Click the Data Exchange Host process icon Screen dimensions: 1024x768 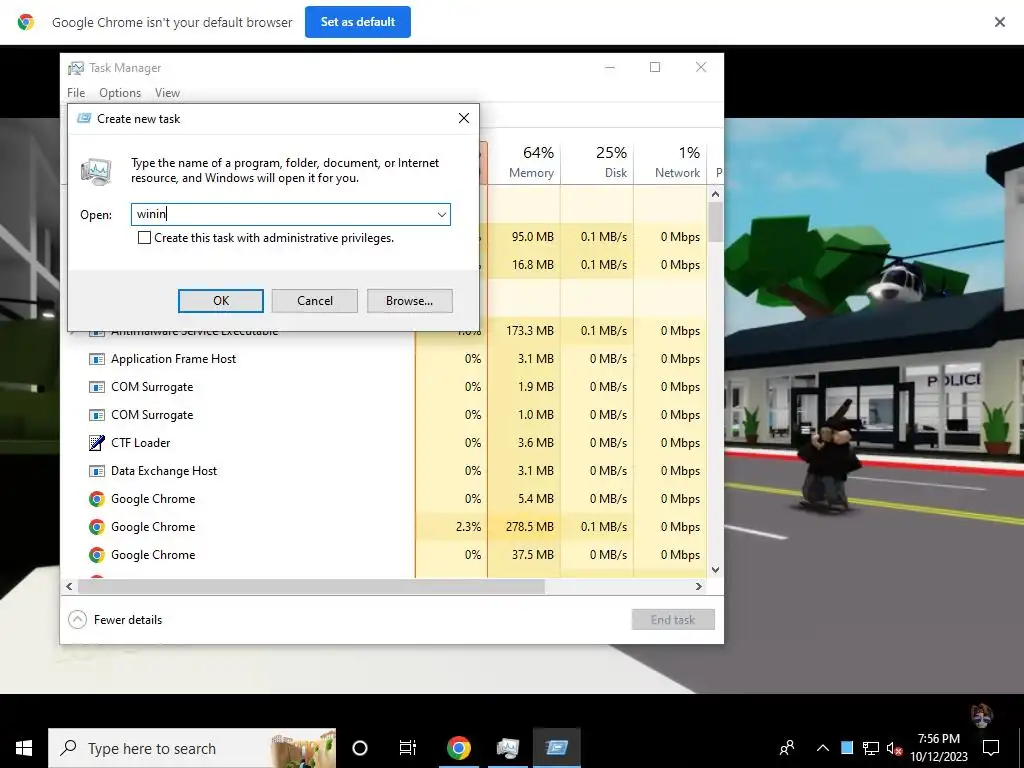(x=97, y=471)
